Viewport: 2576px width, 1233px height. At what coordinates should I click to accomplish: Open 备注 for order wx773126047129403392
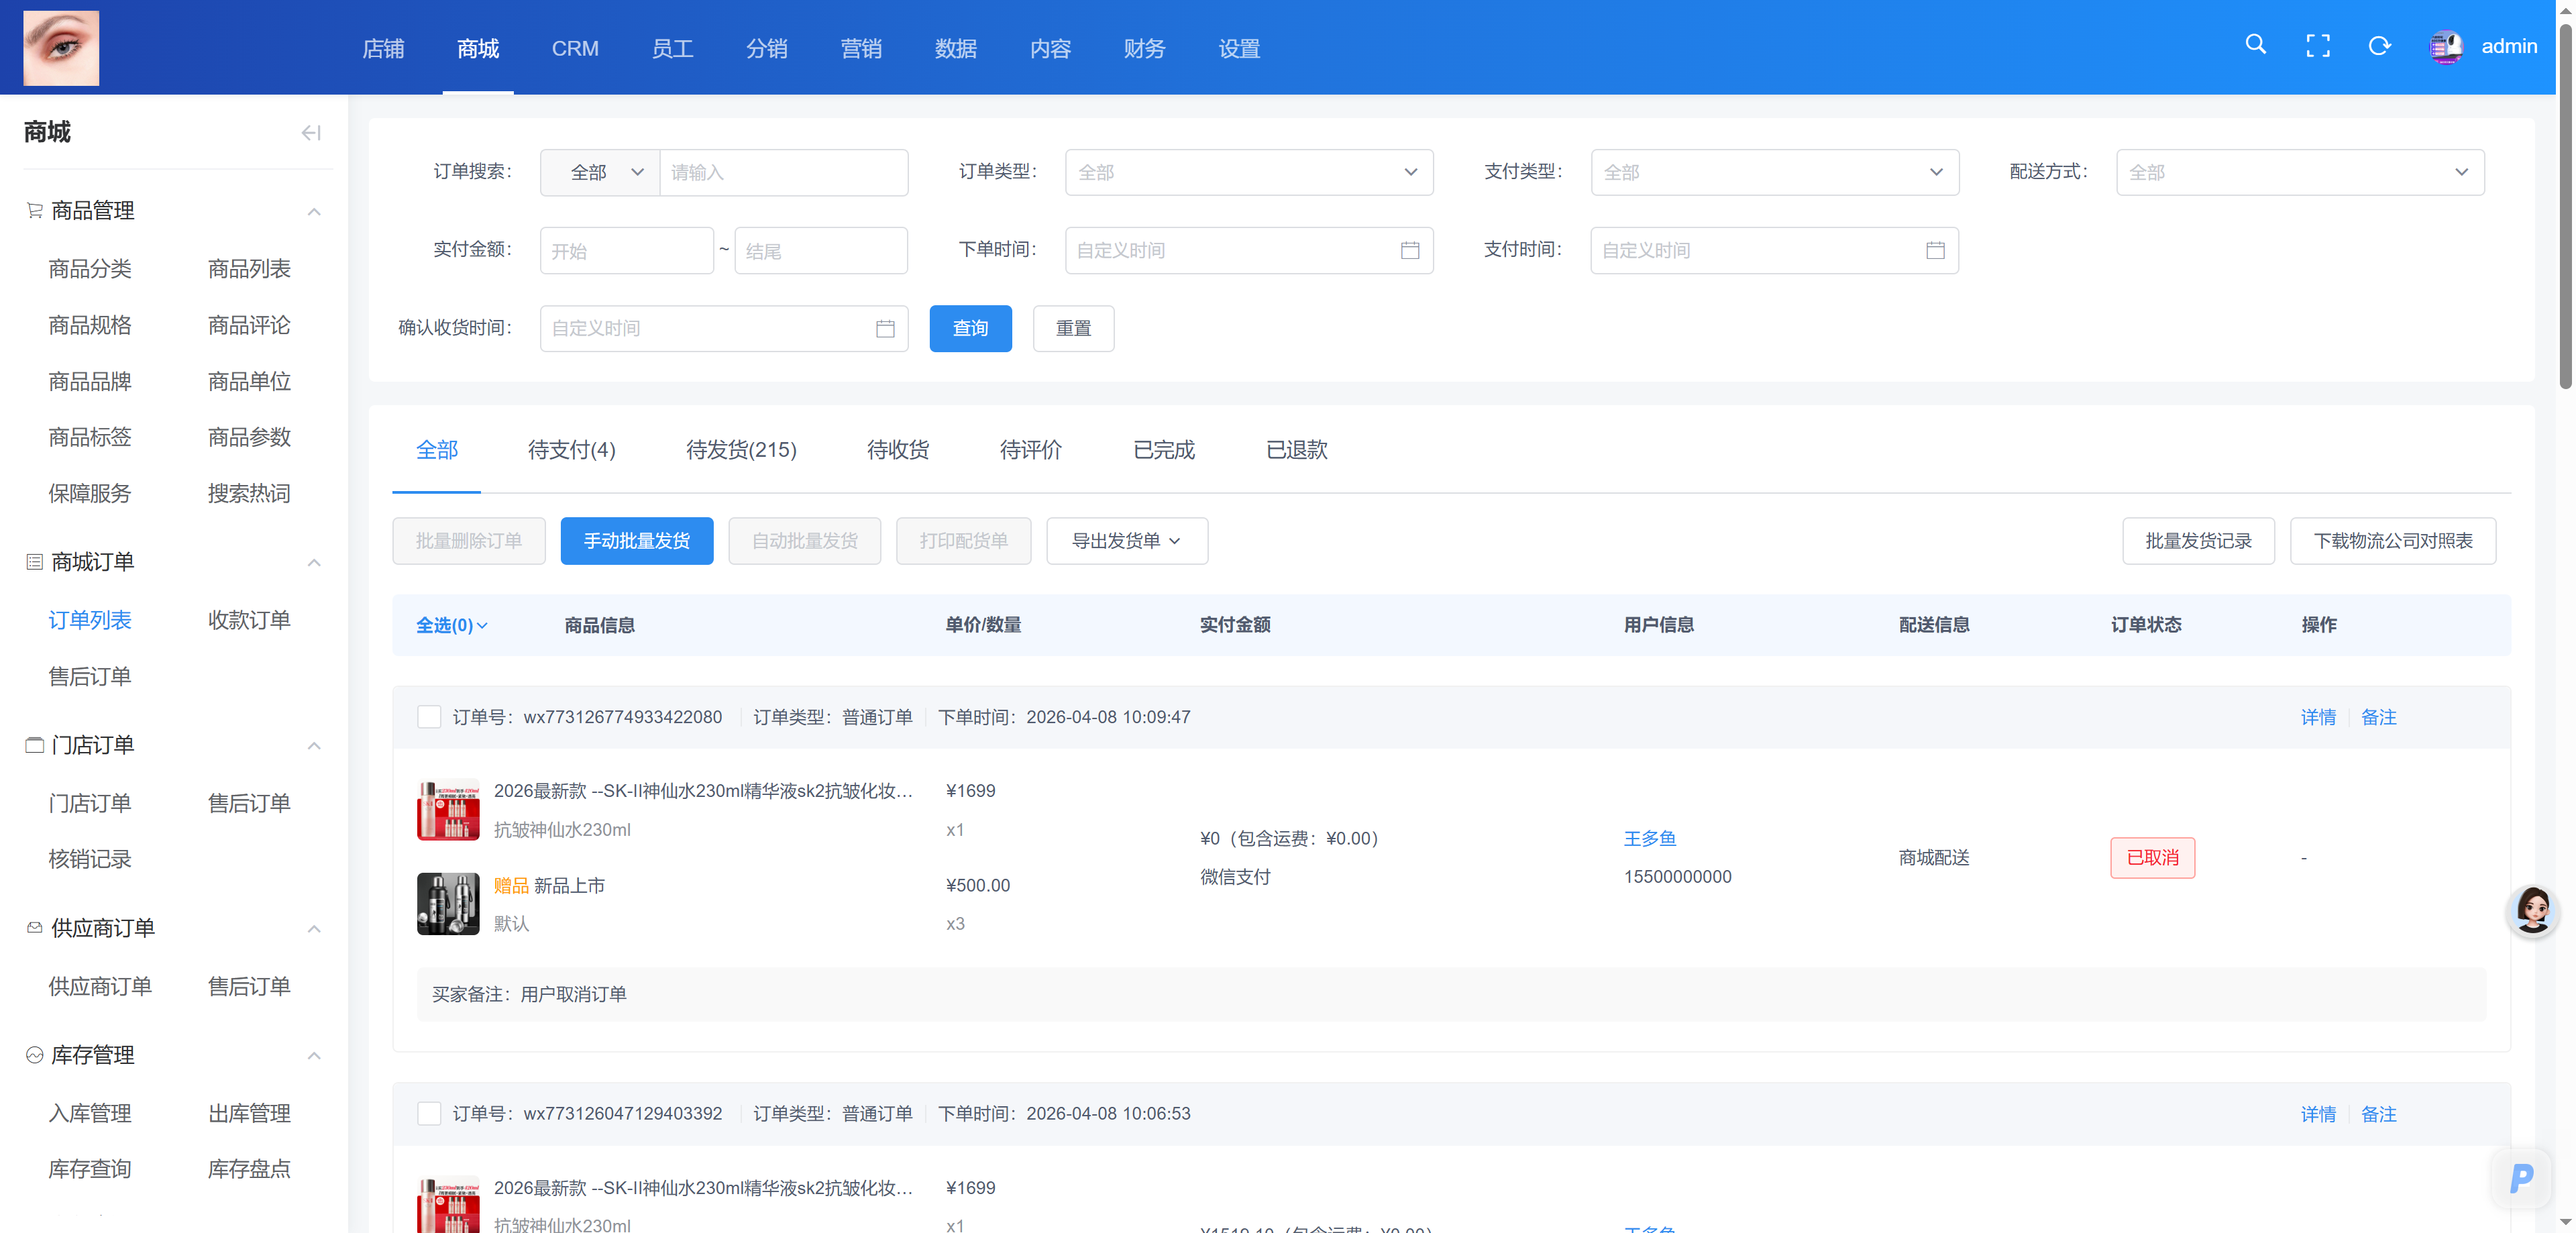click(x=2379, y=1114)
